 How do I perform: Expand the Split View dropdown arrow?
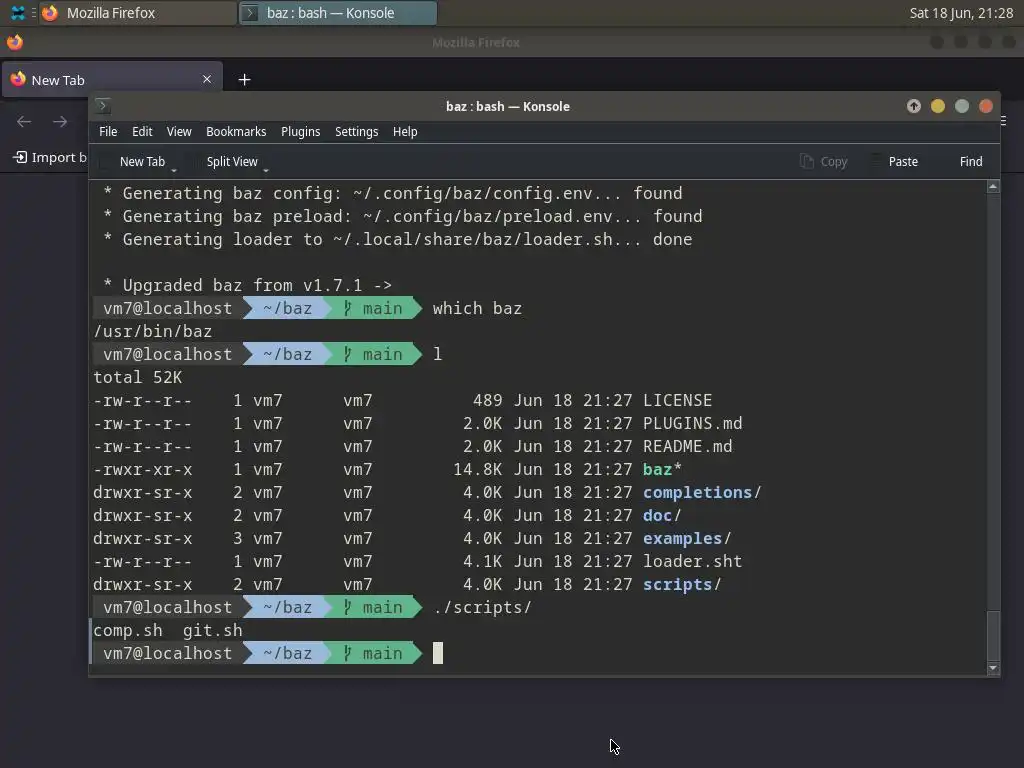(x=266, y=170)
